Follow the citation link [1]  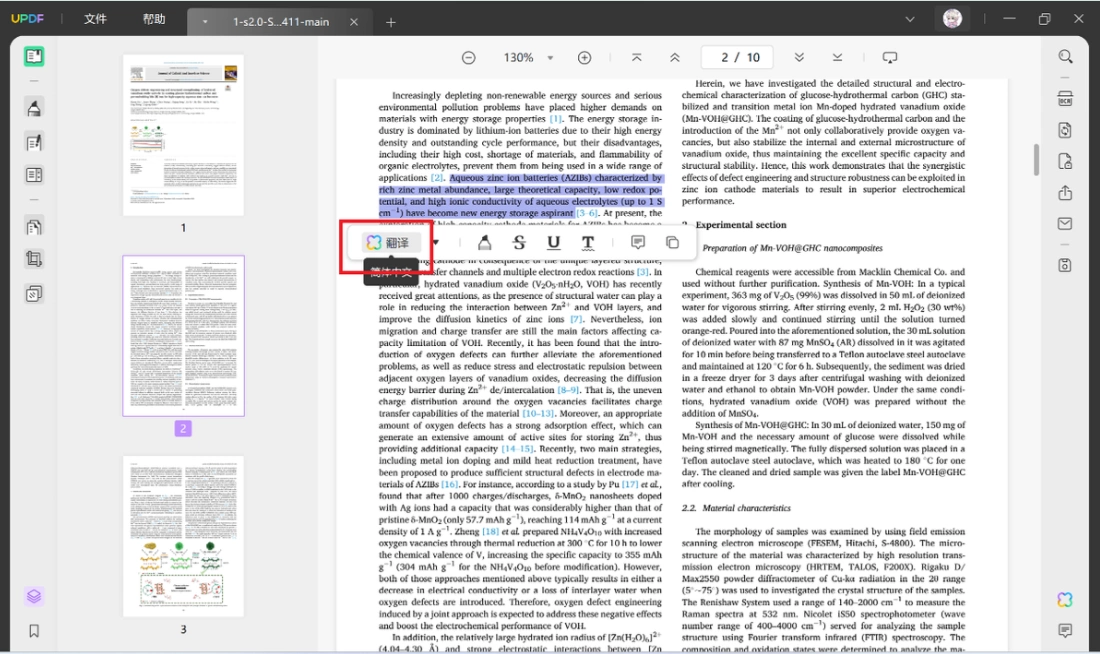click(556, 119)
